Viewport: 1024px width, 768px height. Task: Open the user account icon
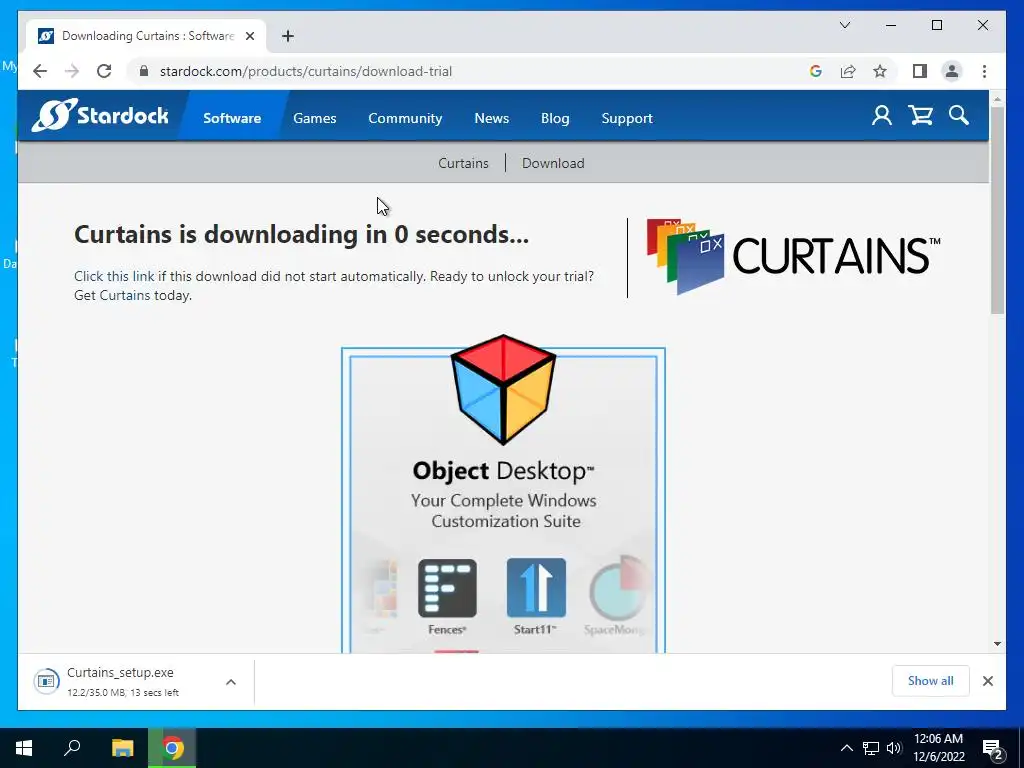[x=882, y=116]
